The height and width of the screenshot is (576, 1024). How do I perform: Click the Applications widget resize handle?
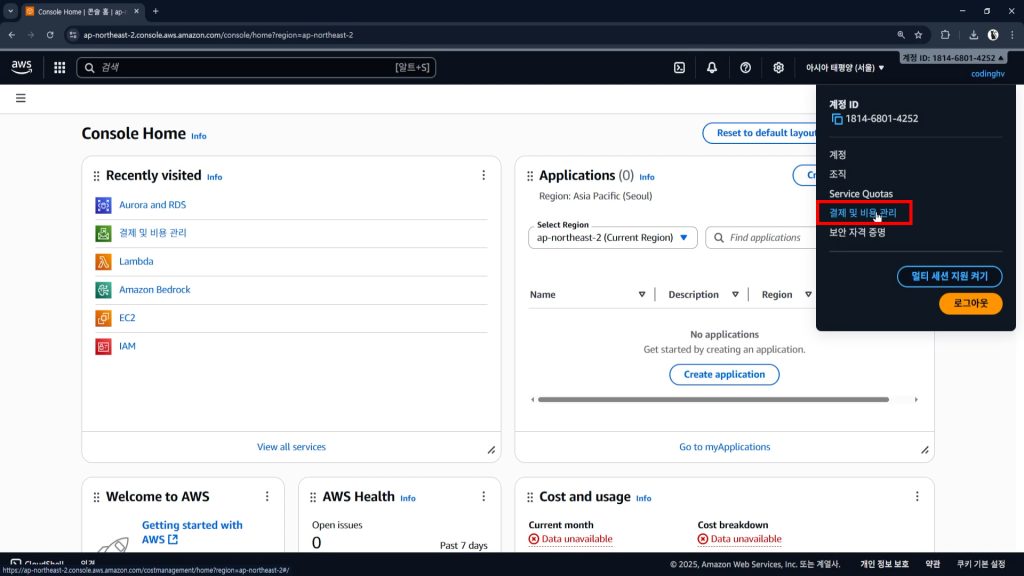(x=925, y=450)
